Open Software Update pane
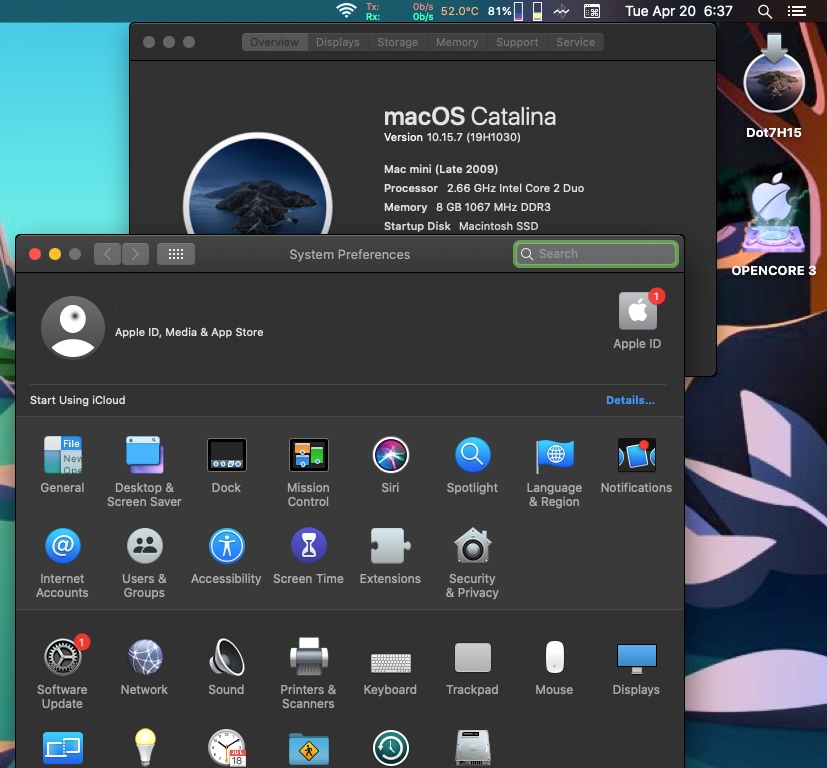Image resolution: width=827 pixels, height=768 pixels. [62, 657]
